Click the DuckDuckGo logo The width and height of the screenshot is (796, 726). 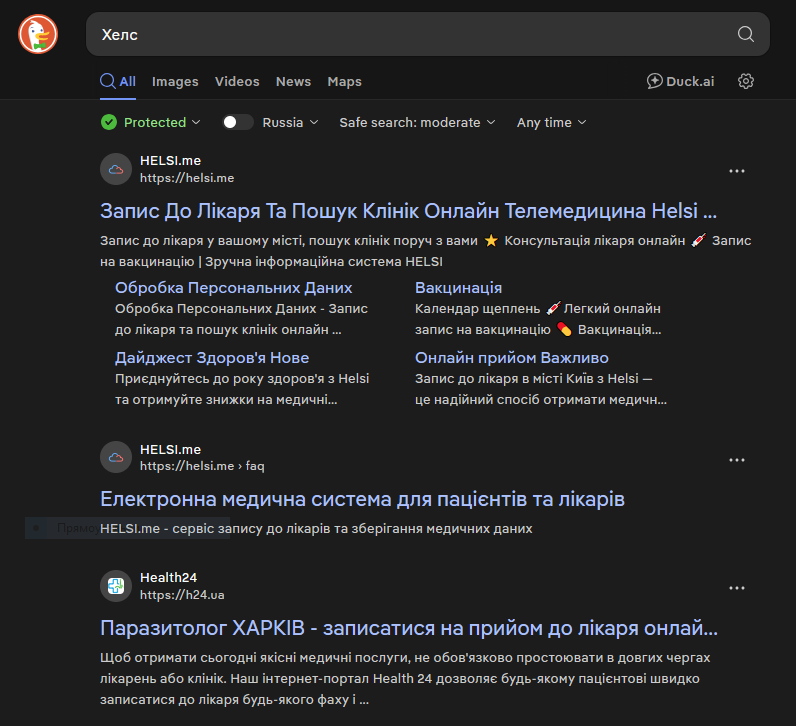38,34
